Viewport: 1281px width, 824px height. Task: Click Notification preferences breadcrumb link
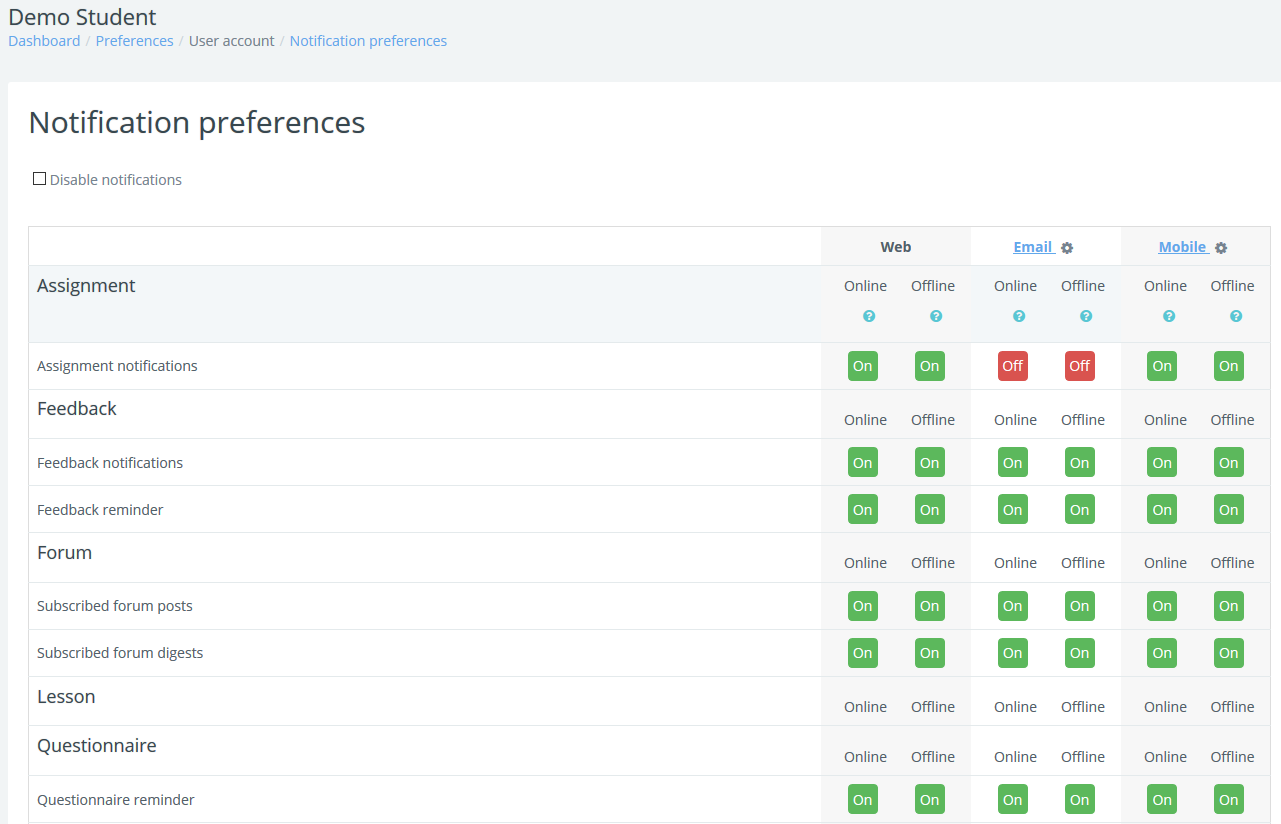[368, 41]
